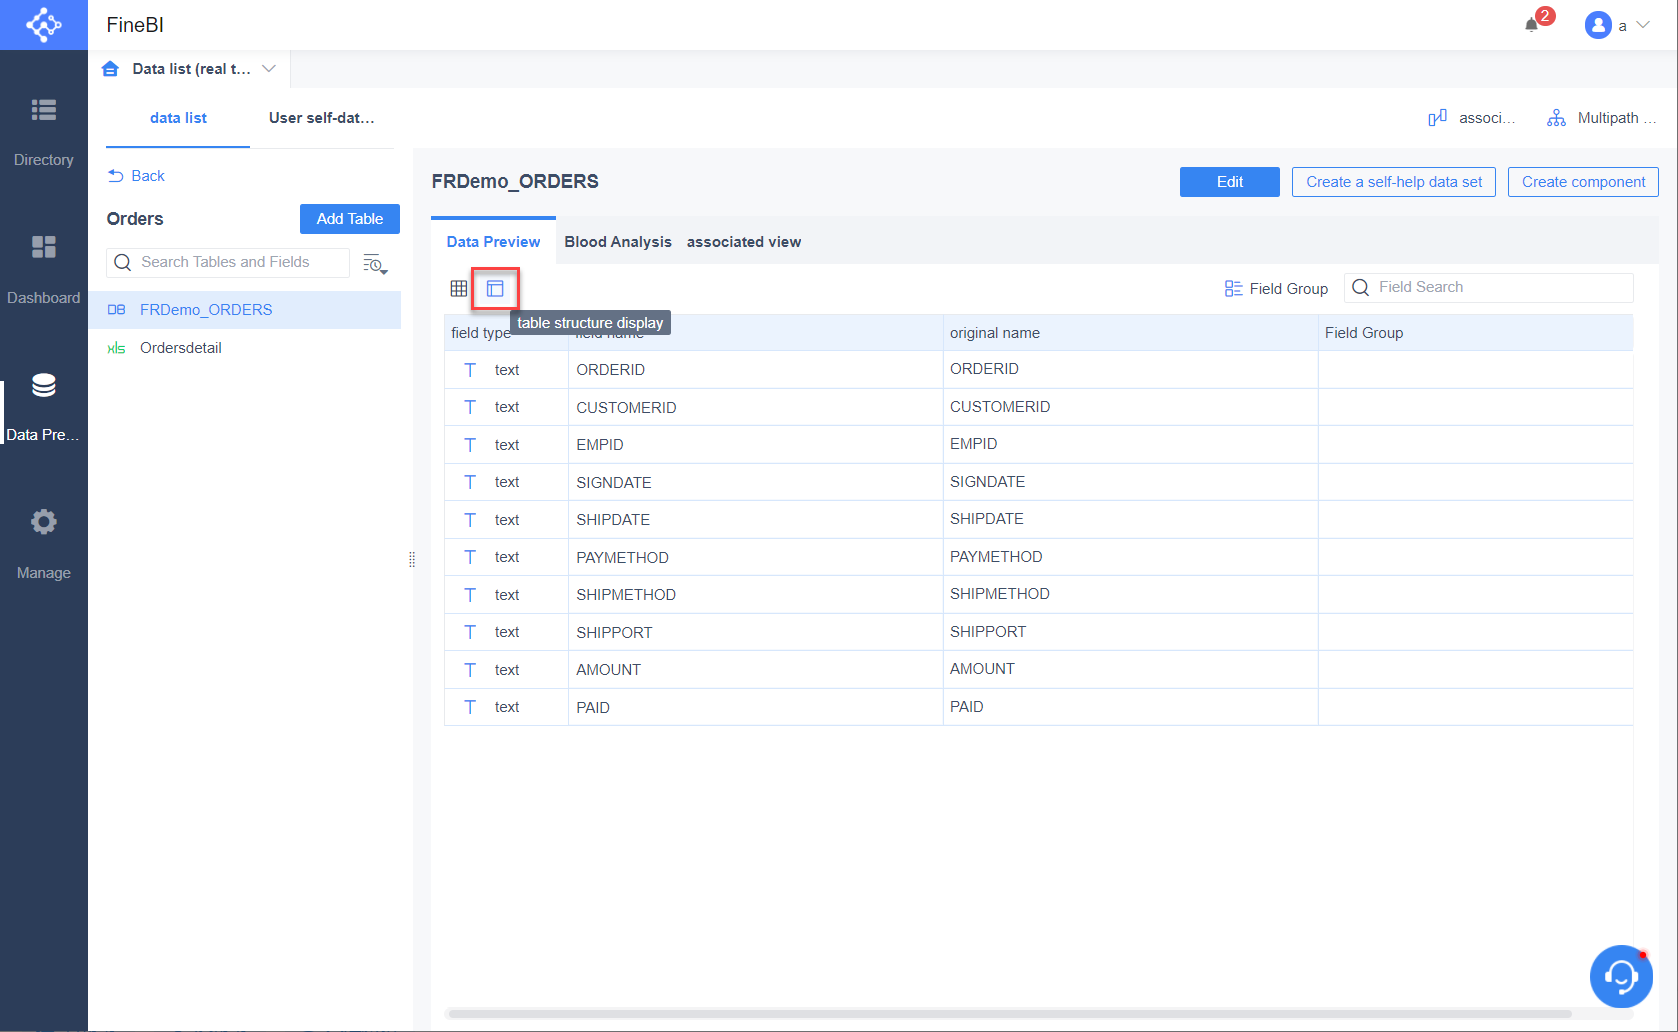The image size is (1678, 1032).
Task: Click the Add Table button
Action: (x=350, y=219)
